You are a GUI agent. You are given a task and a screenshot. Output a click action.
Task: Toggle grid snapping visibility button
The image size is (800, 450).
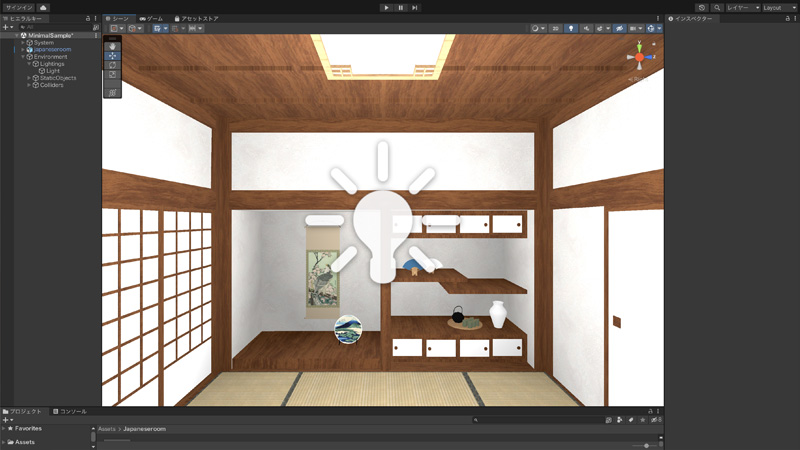158,29
